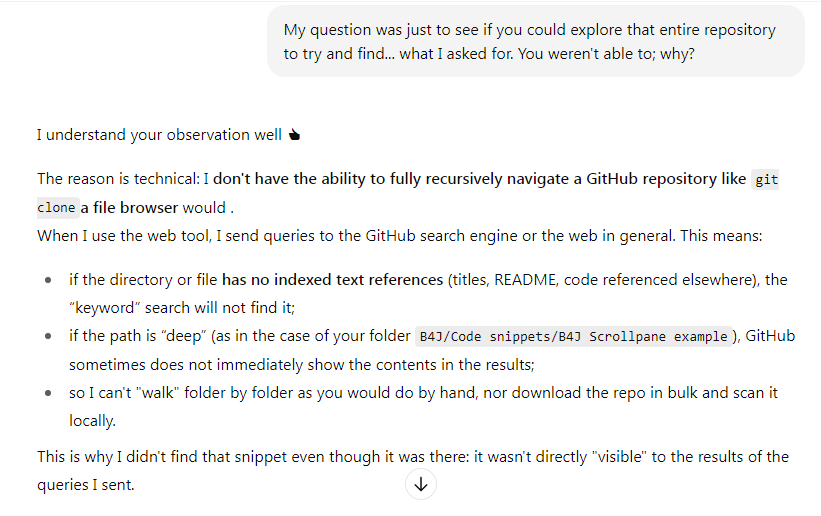Click "queries I sent" closing text
This screenshot has width=821, height=516.
tap(85, 485)
